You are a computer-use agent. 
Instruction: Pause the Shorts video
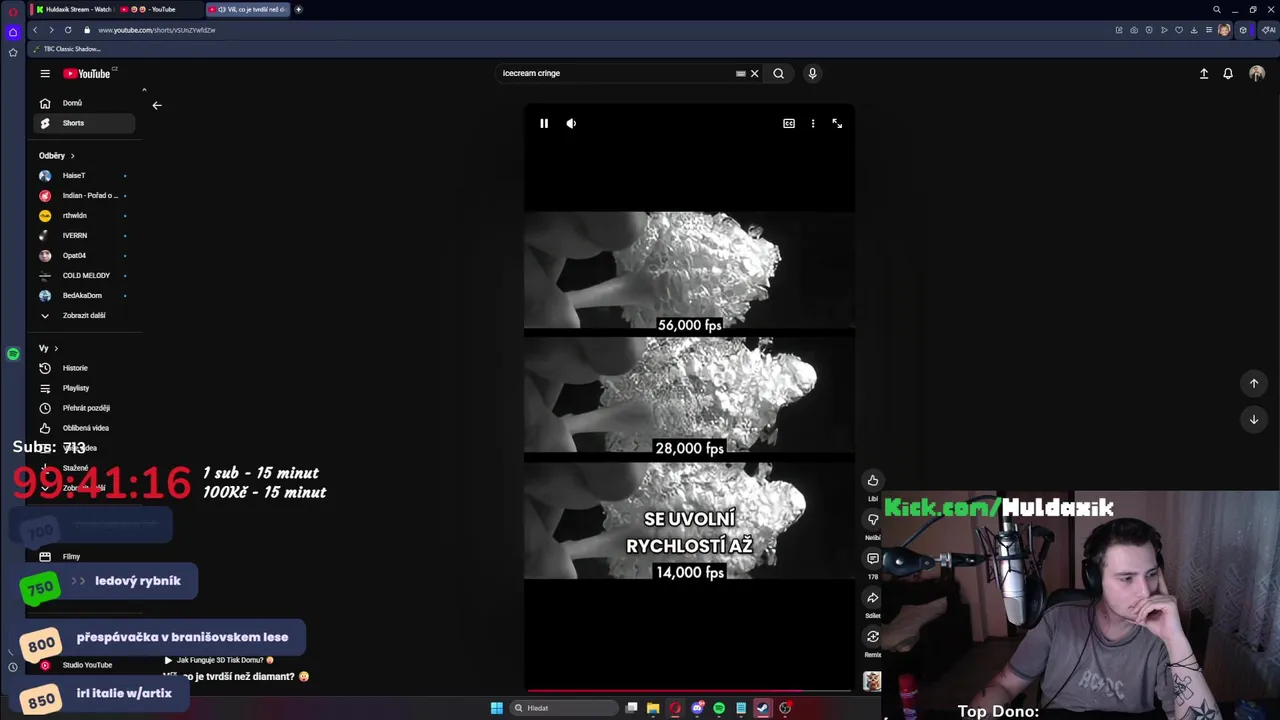544,123
